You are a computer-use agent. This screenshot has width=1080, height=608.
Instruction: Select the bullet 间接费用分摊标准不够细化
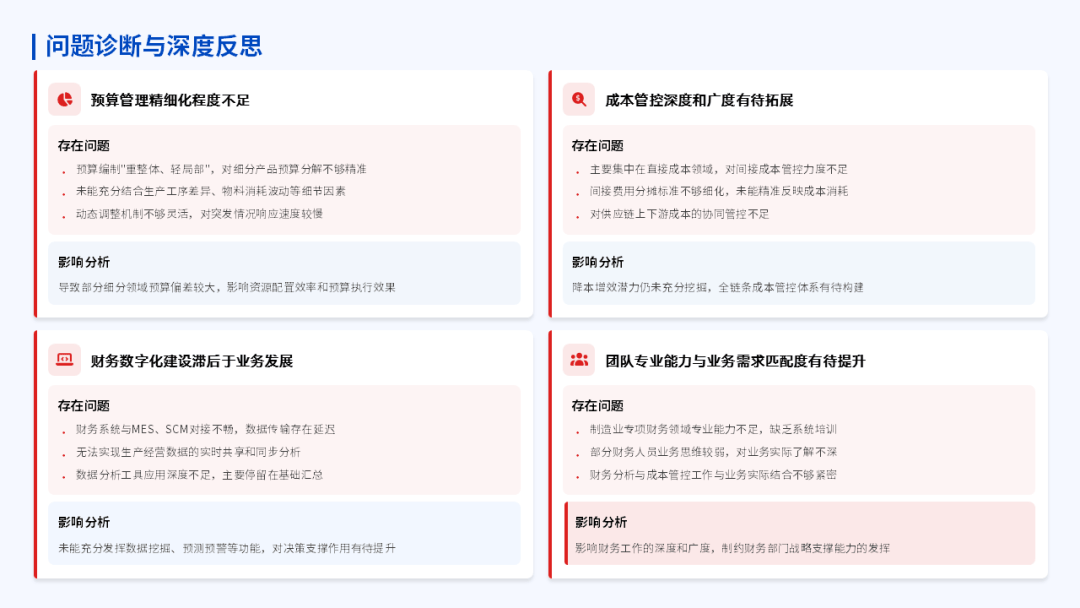click(x=718, y=191)
